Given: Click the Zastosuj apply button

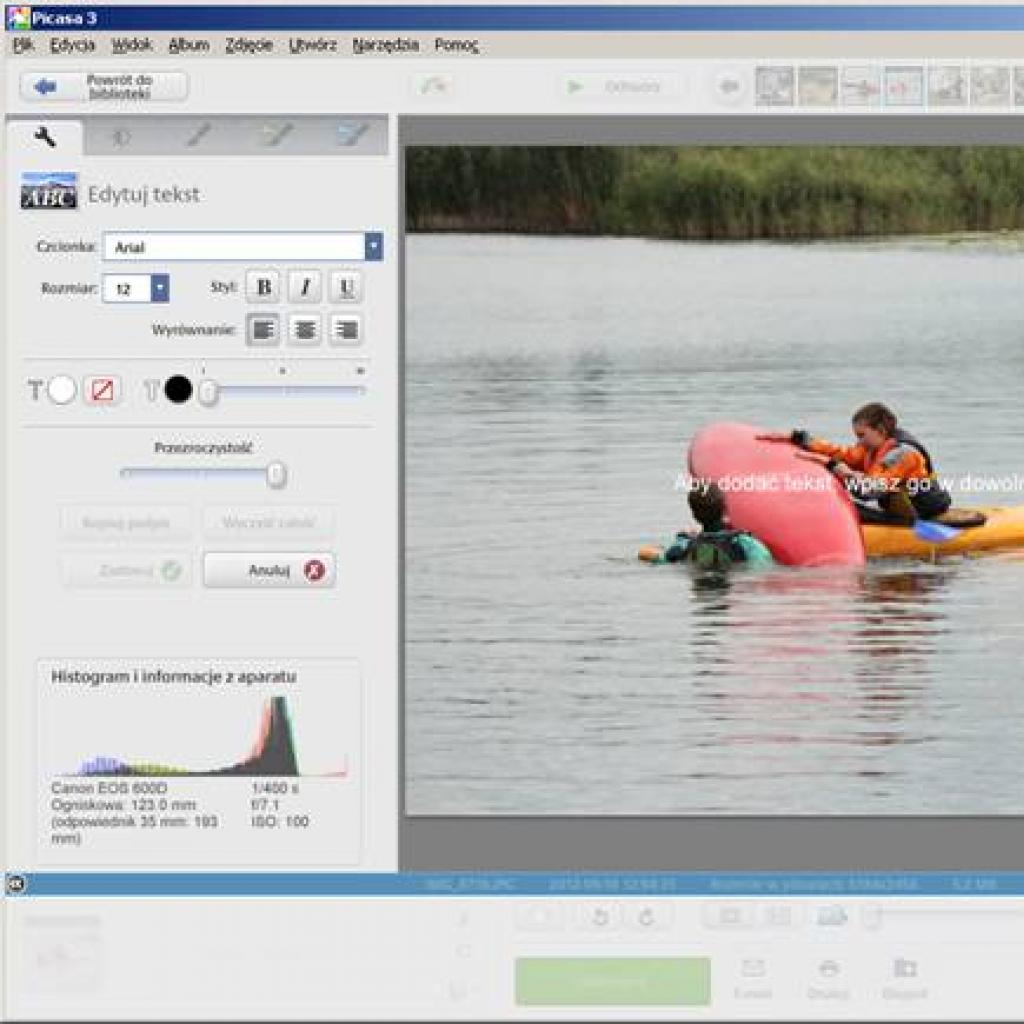Looking at the screenshot, I should pyautogui.click(x=126, y=570).
